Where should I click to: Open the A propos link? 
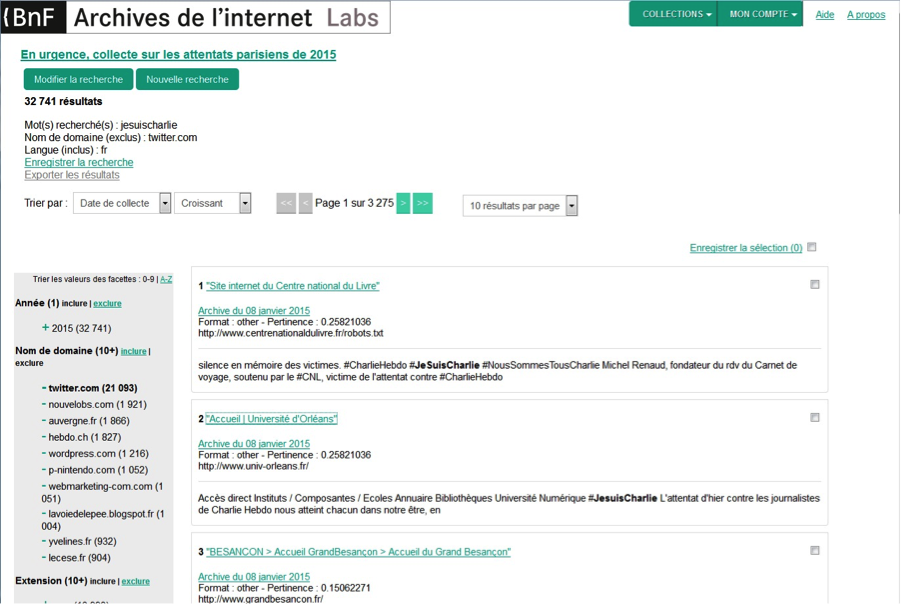pyautogui.click(x=866, y=14)
